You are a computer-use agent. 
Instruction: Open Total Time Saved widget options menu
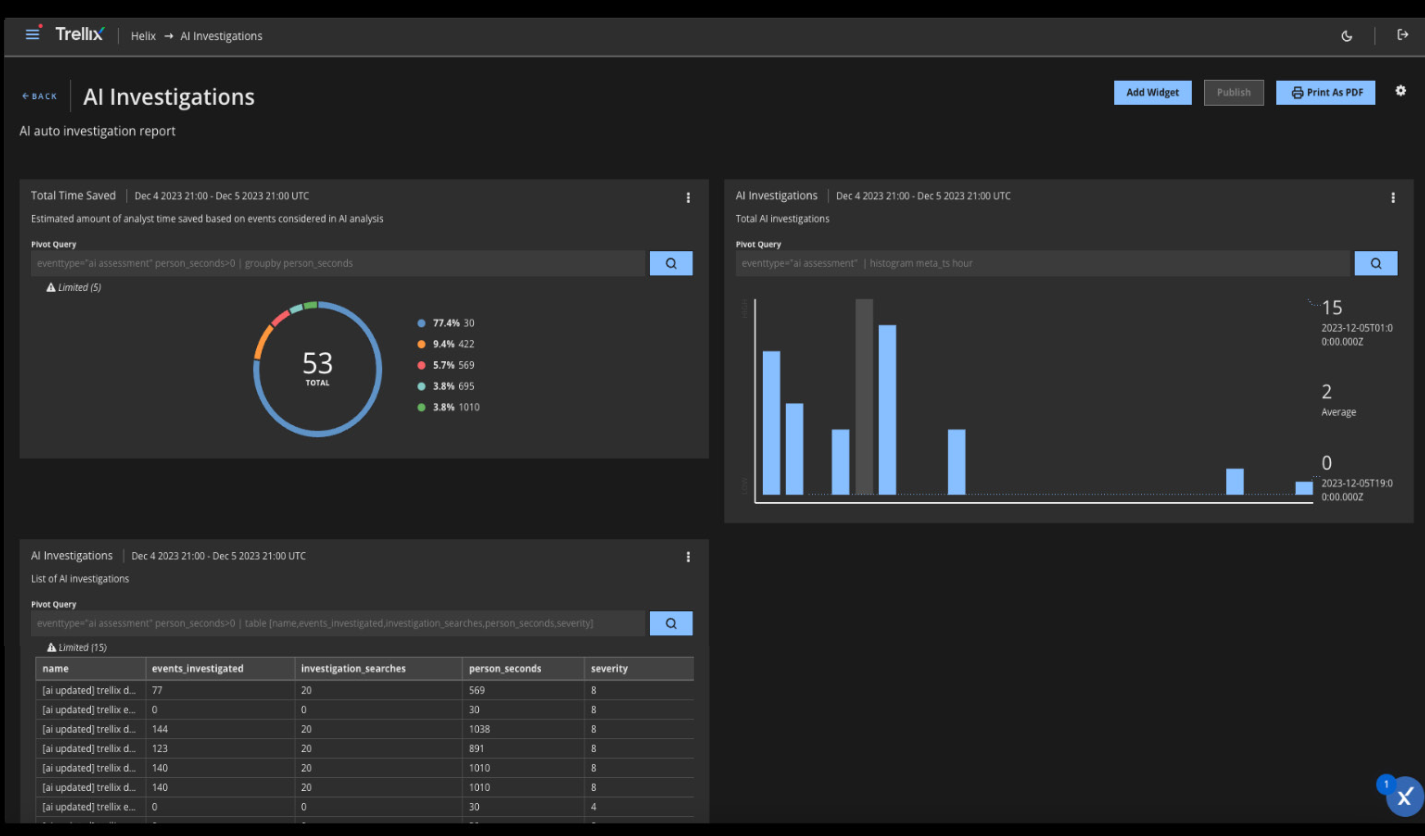click(x=688, y=198)
